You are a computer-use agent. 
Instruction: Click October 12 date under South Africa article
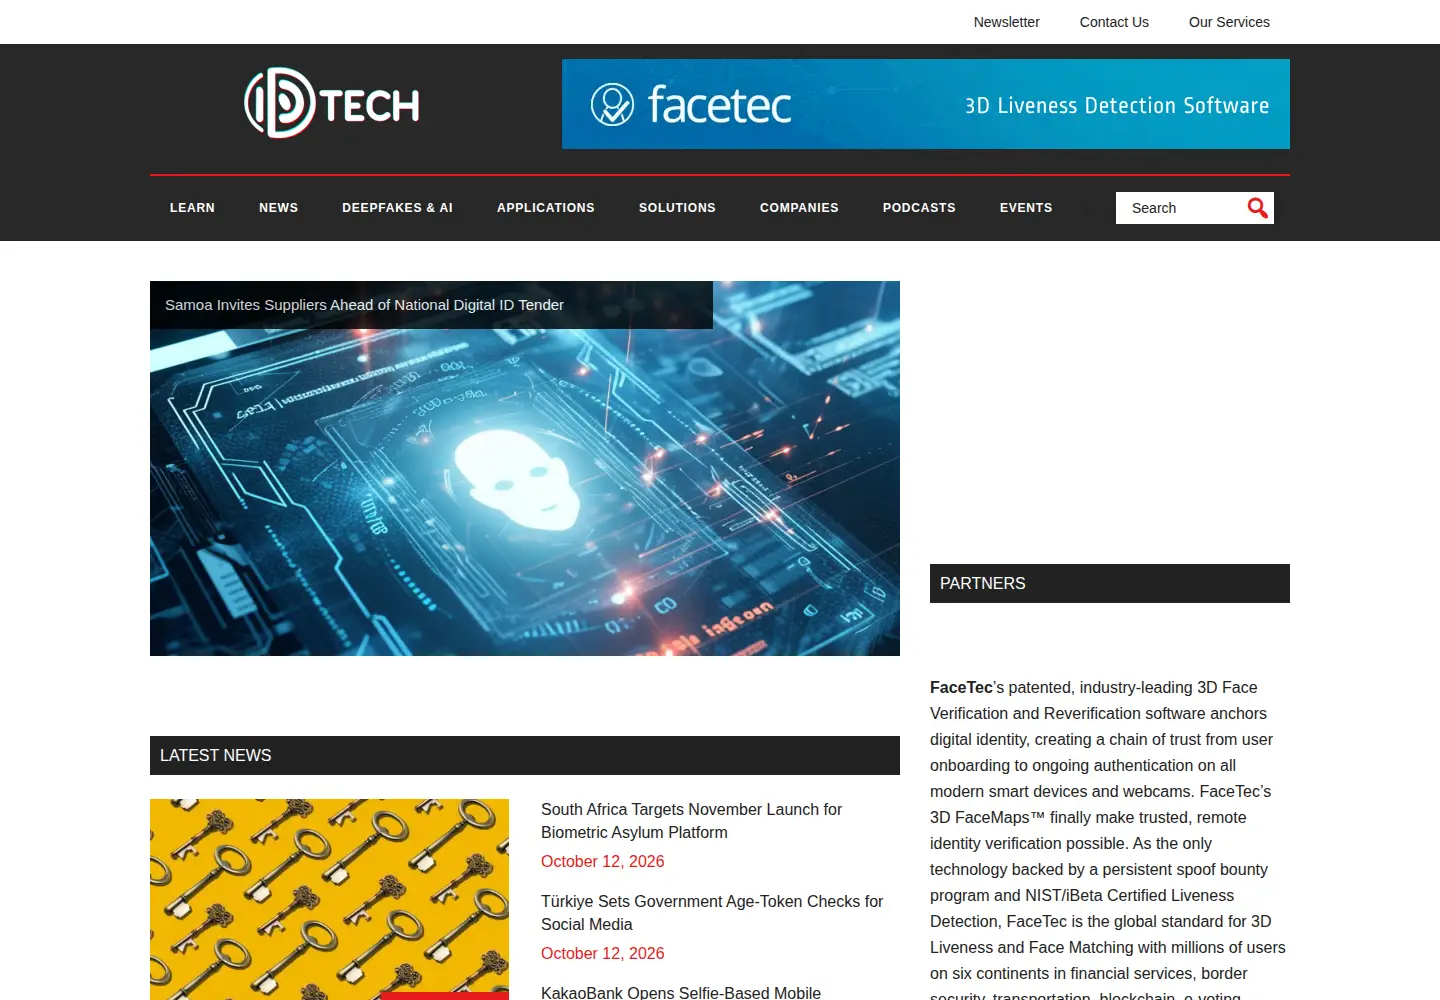tap(602, 861)
